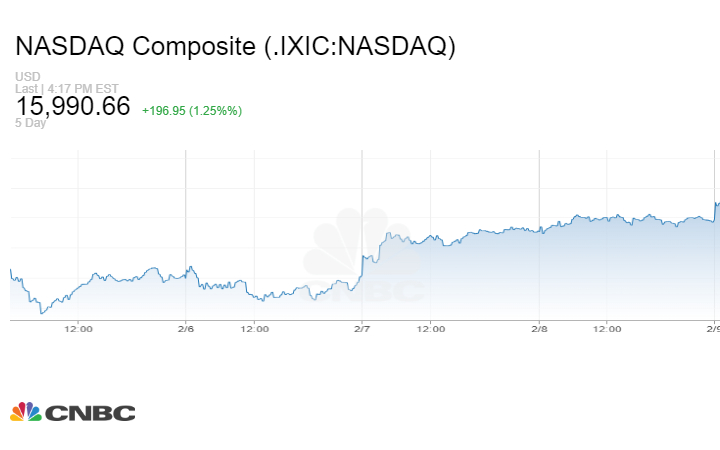Select the 5 Day range label
720x450 pixels.
click(31, 123)
